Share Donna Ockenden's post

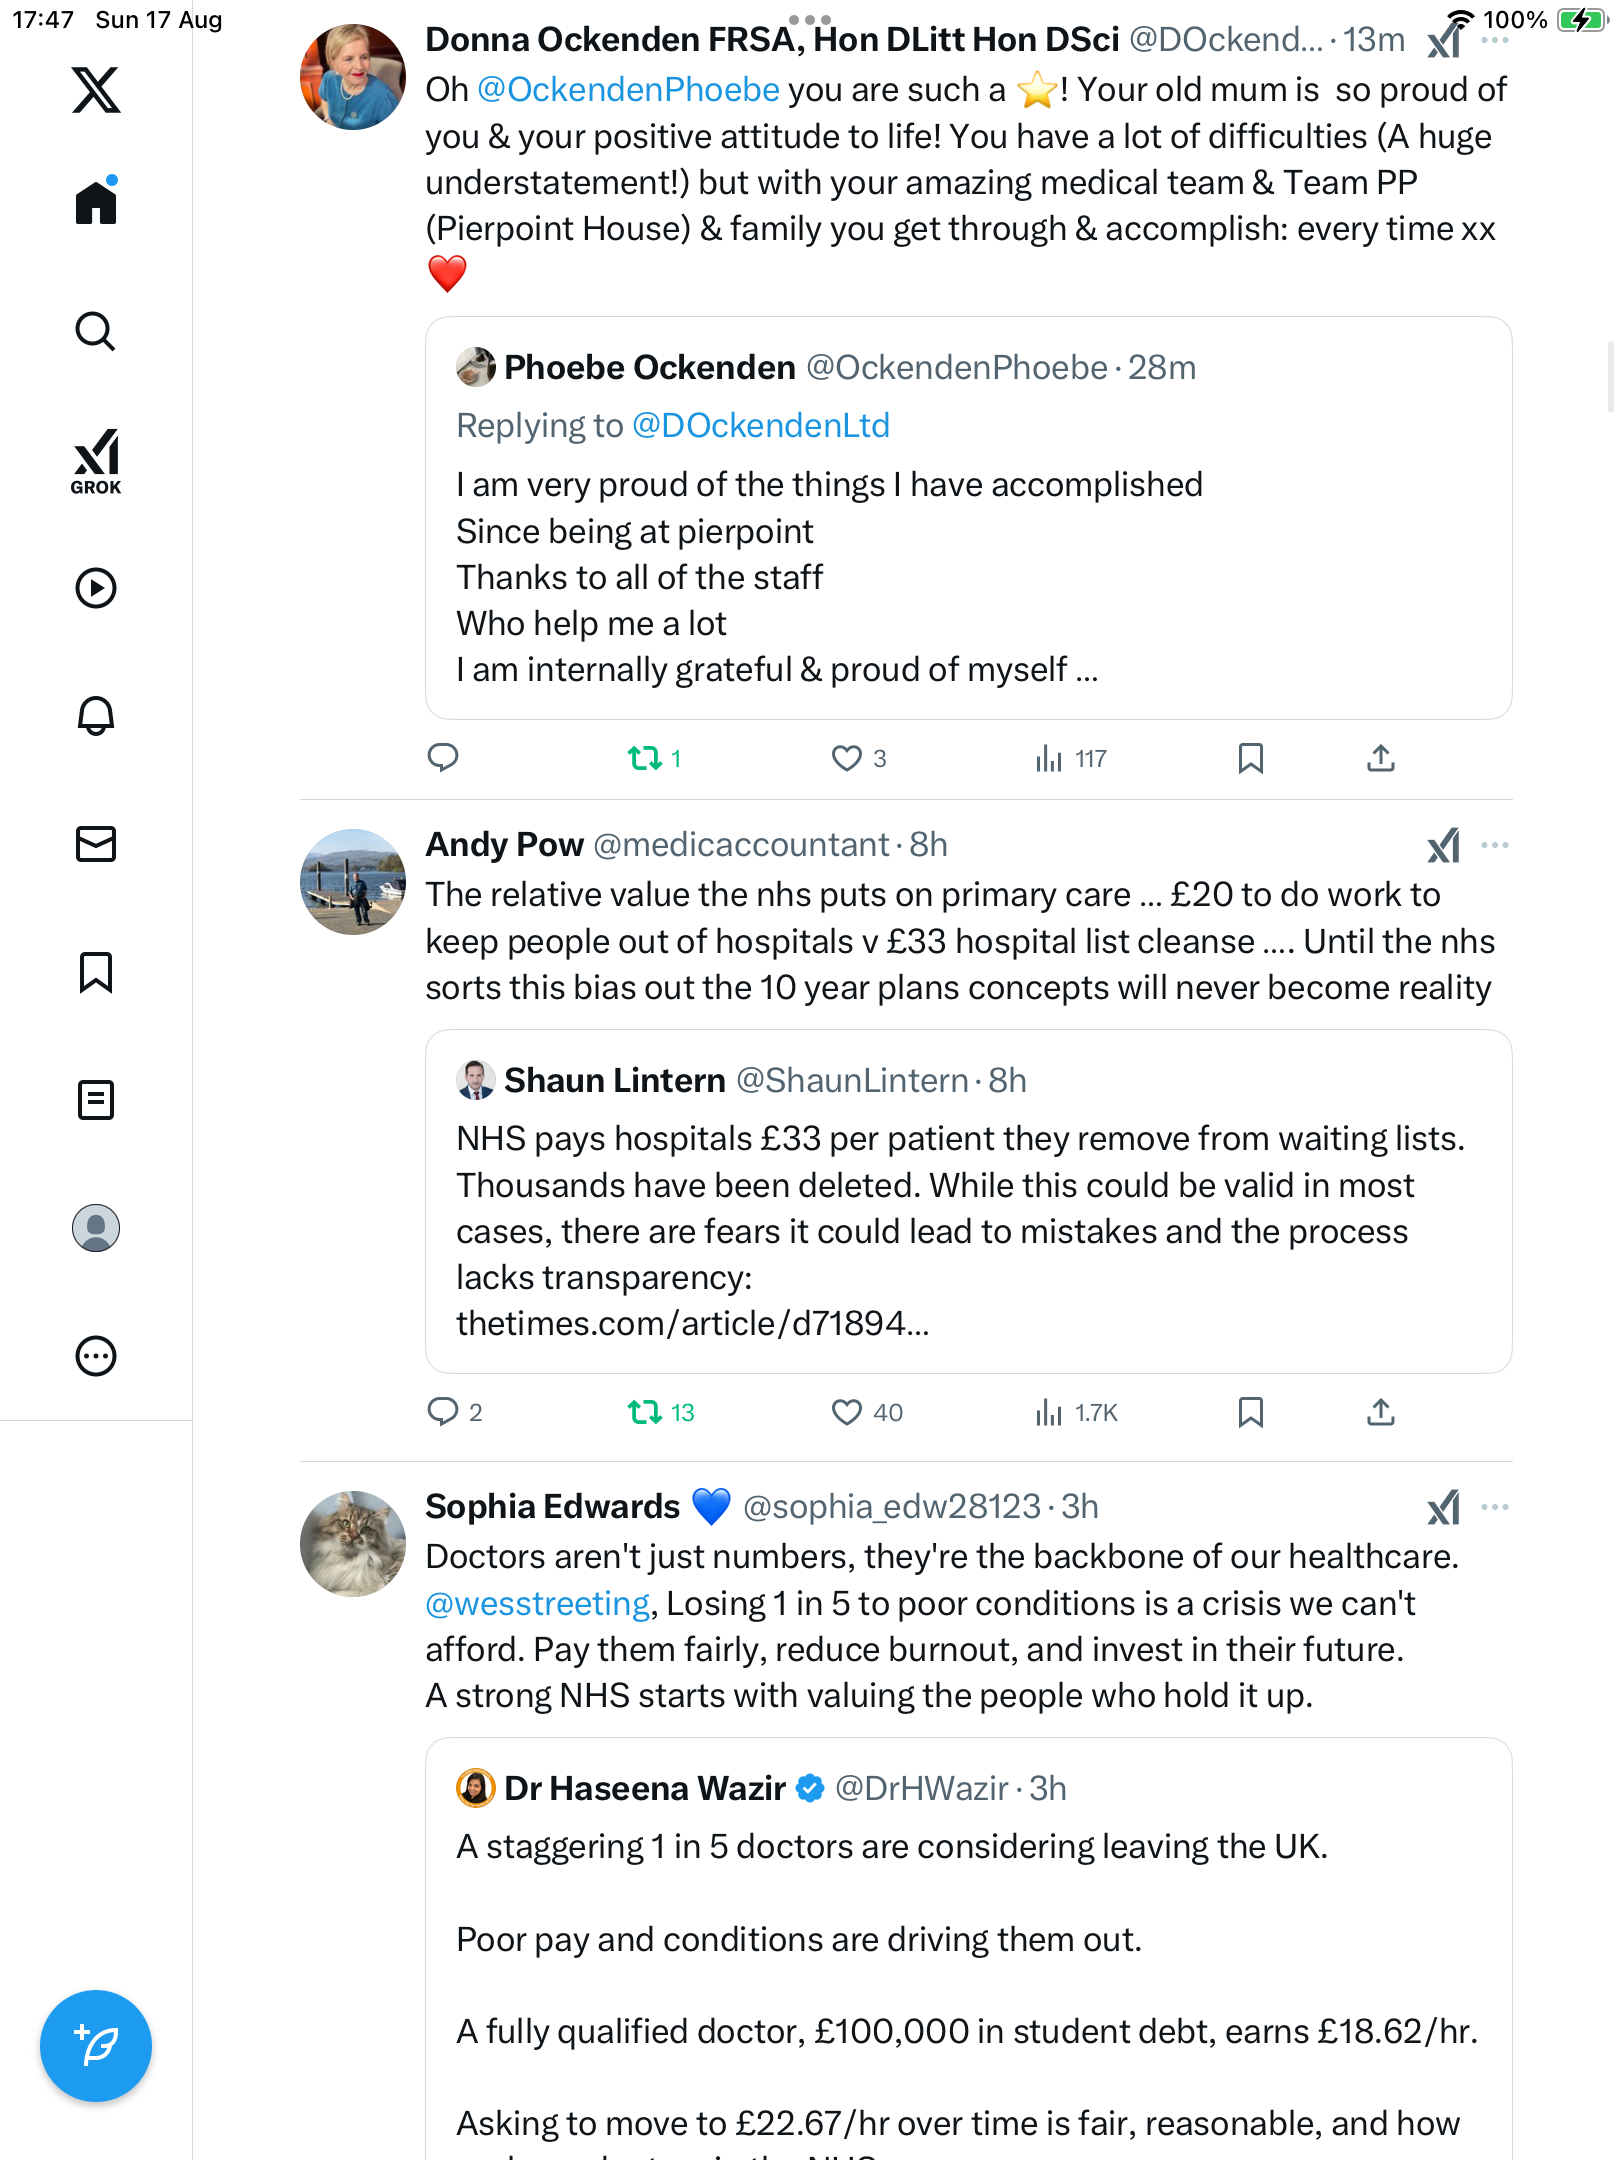tap(1380, 758)
